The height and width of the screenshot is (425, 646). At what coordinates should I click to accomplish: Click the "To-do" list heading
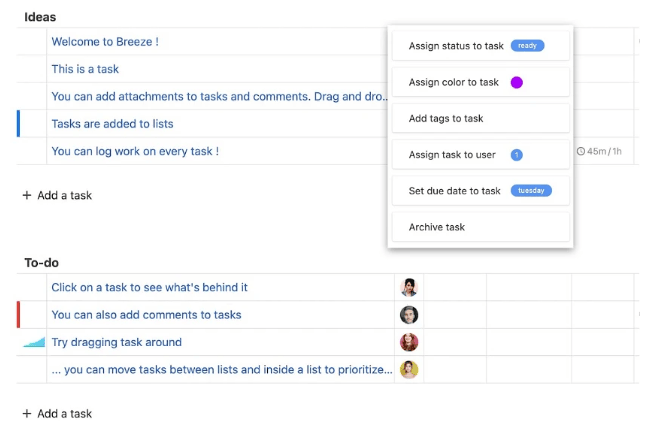tap(41, 263)
